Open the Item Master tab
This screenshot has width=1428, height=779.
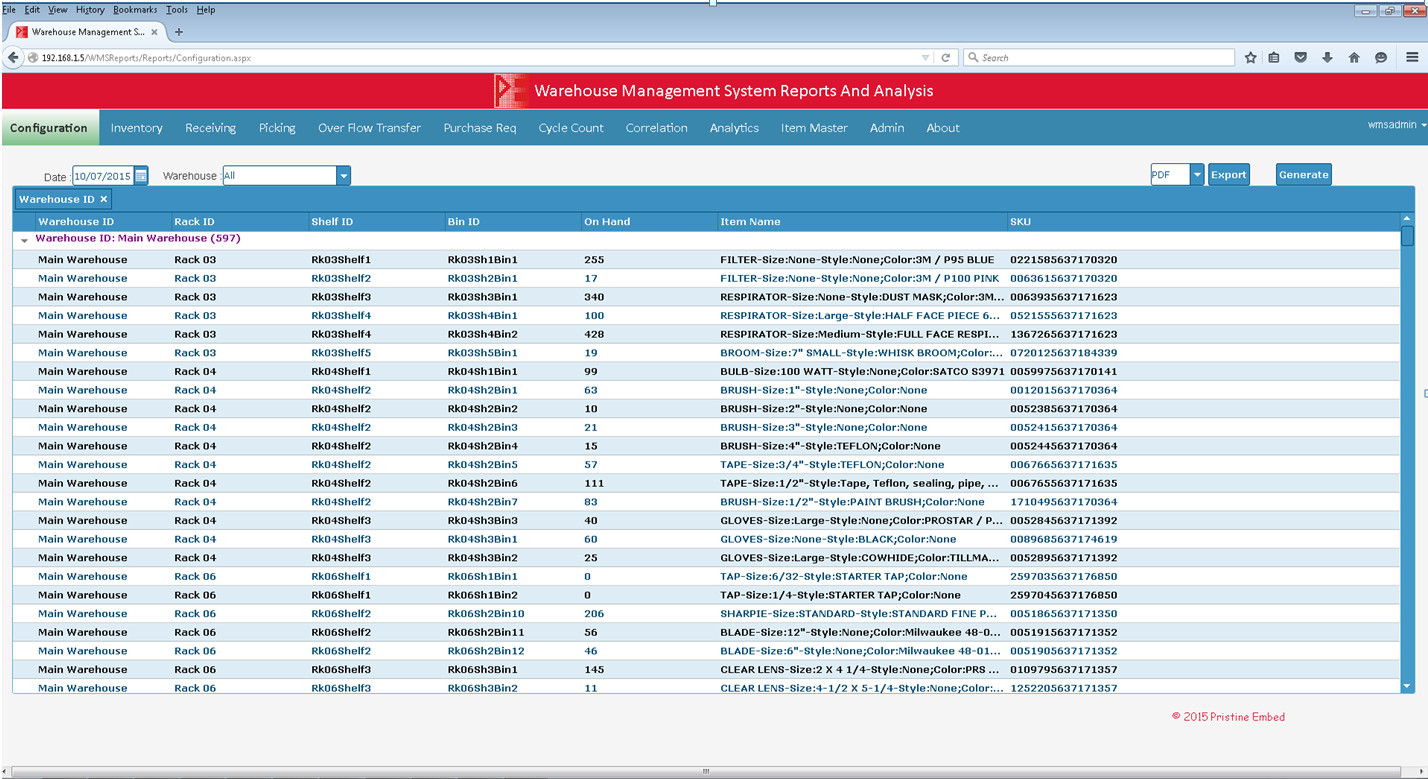click(814, 128)
